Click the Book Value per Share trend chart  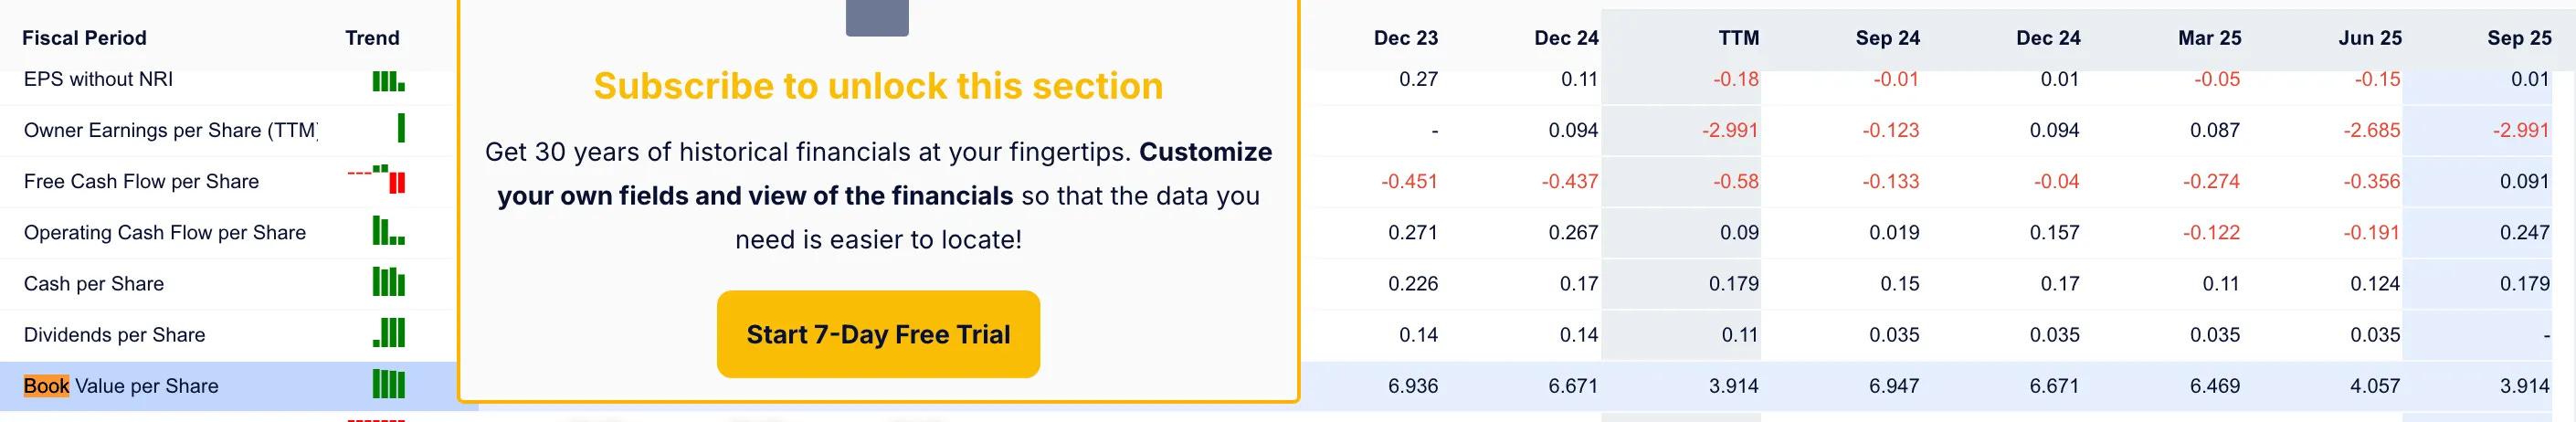(x=388, y=384)
